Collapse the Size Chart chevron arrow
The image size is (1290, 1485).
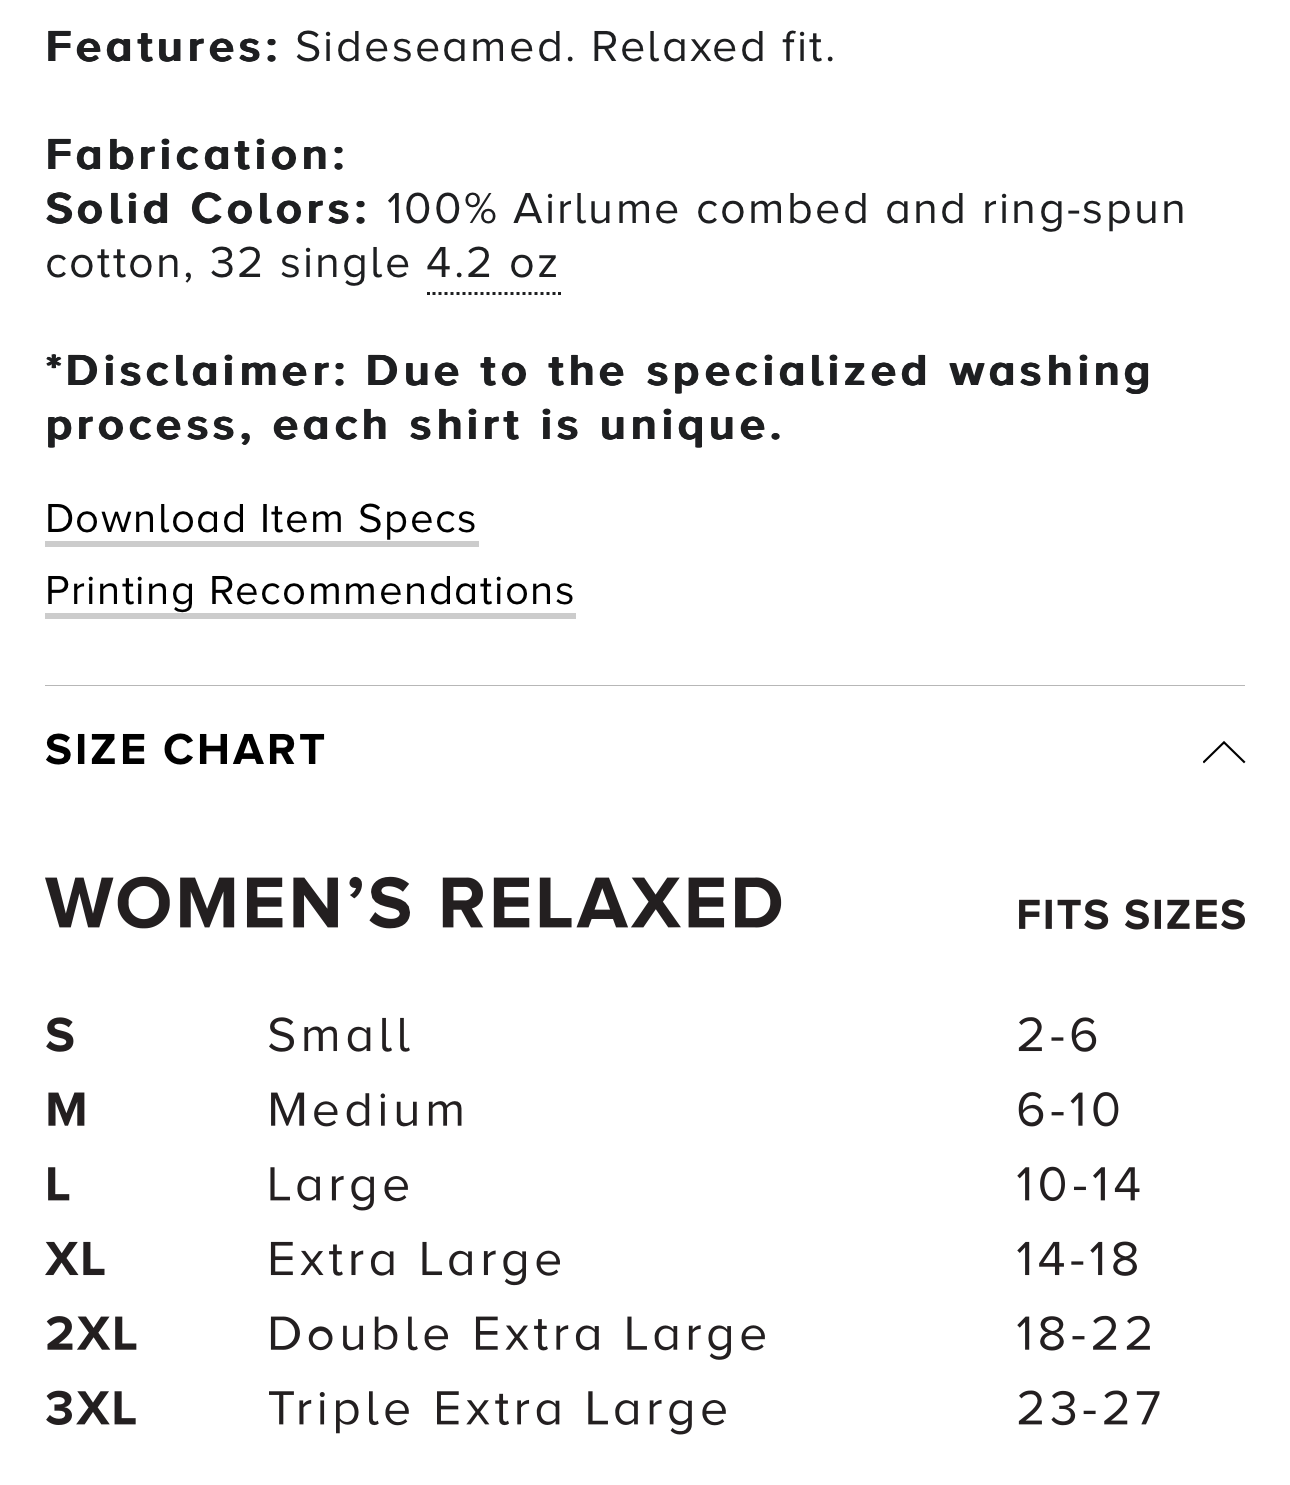point(1223,752)
